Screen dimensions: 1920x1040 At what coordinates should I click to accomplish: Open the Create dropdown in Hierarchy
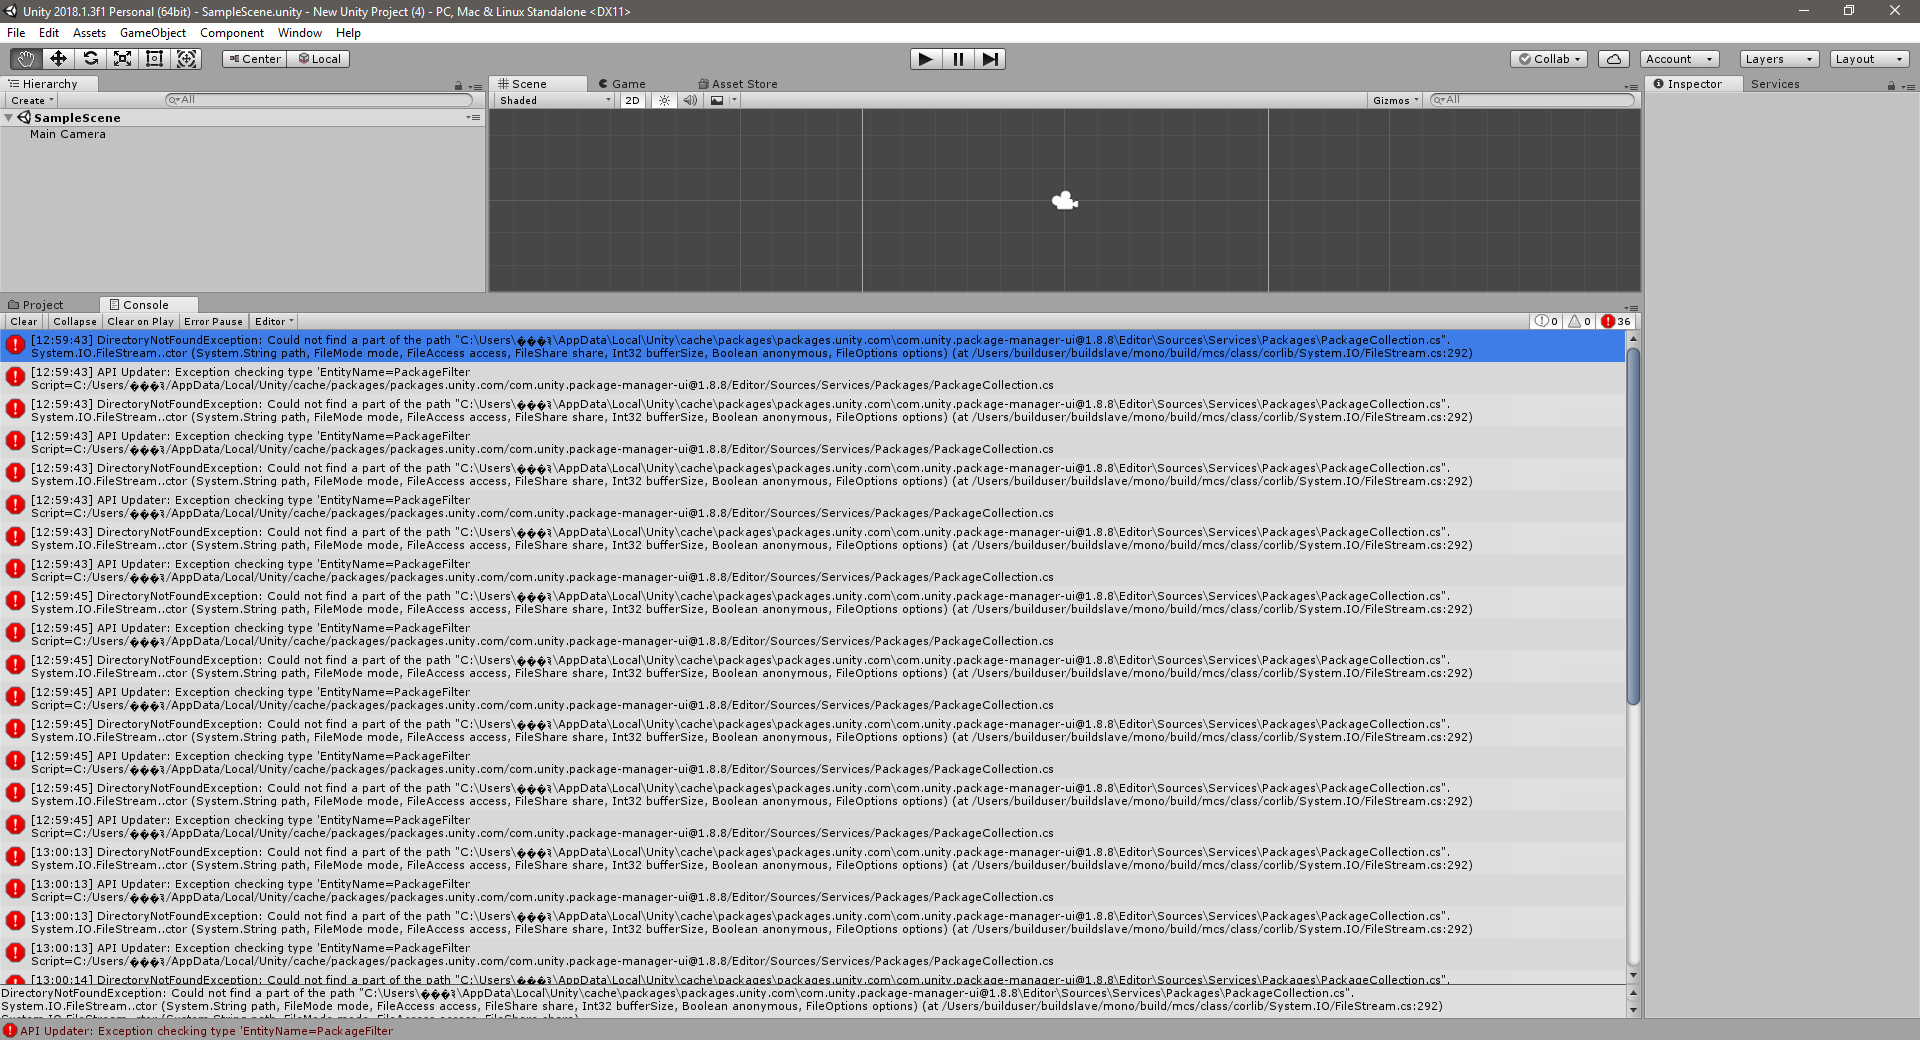tap(32, 100)
